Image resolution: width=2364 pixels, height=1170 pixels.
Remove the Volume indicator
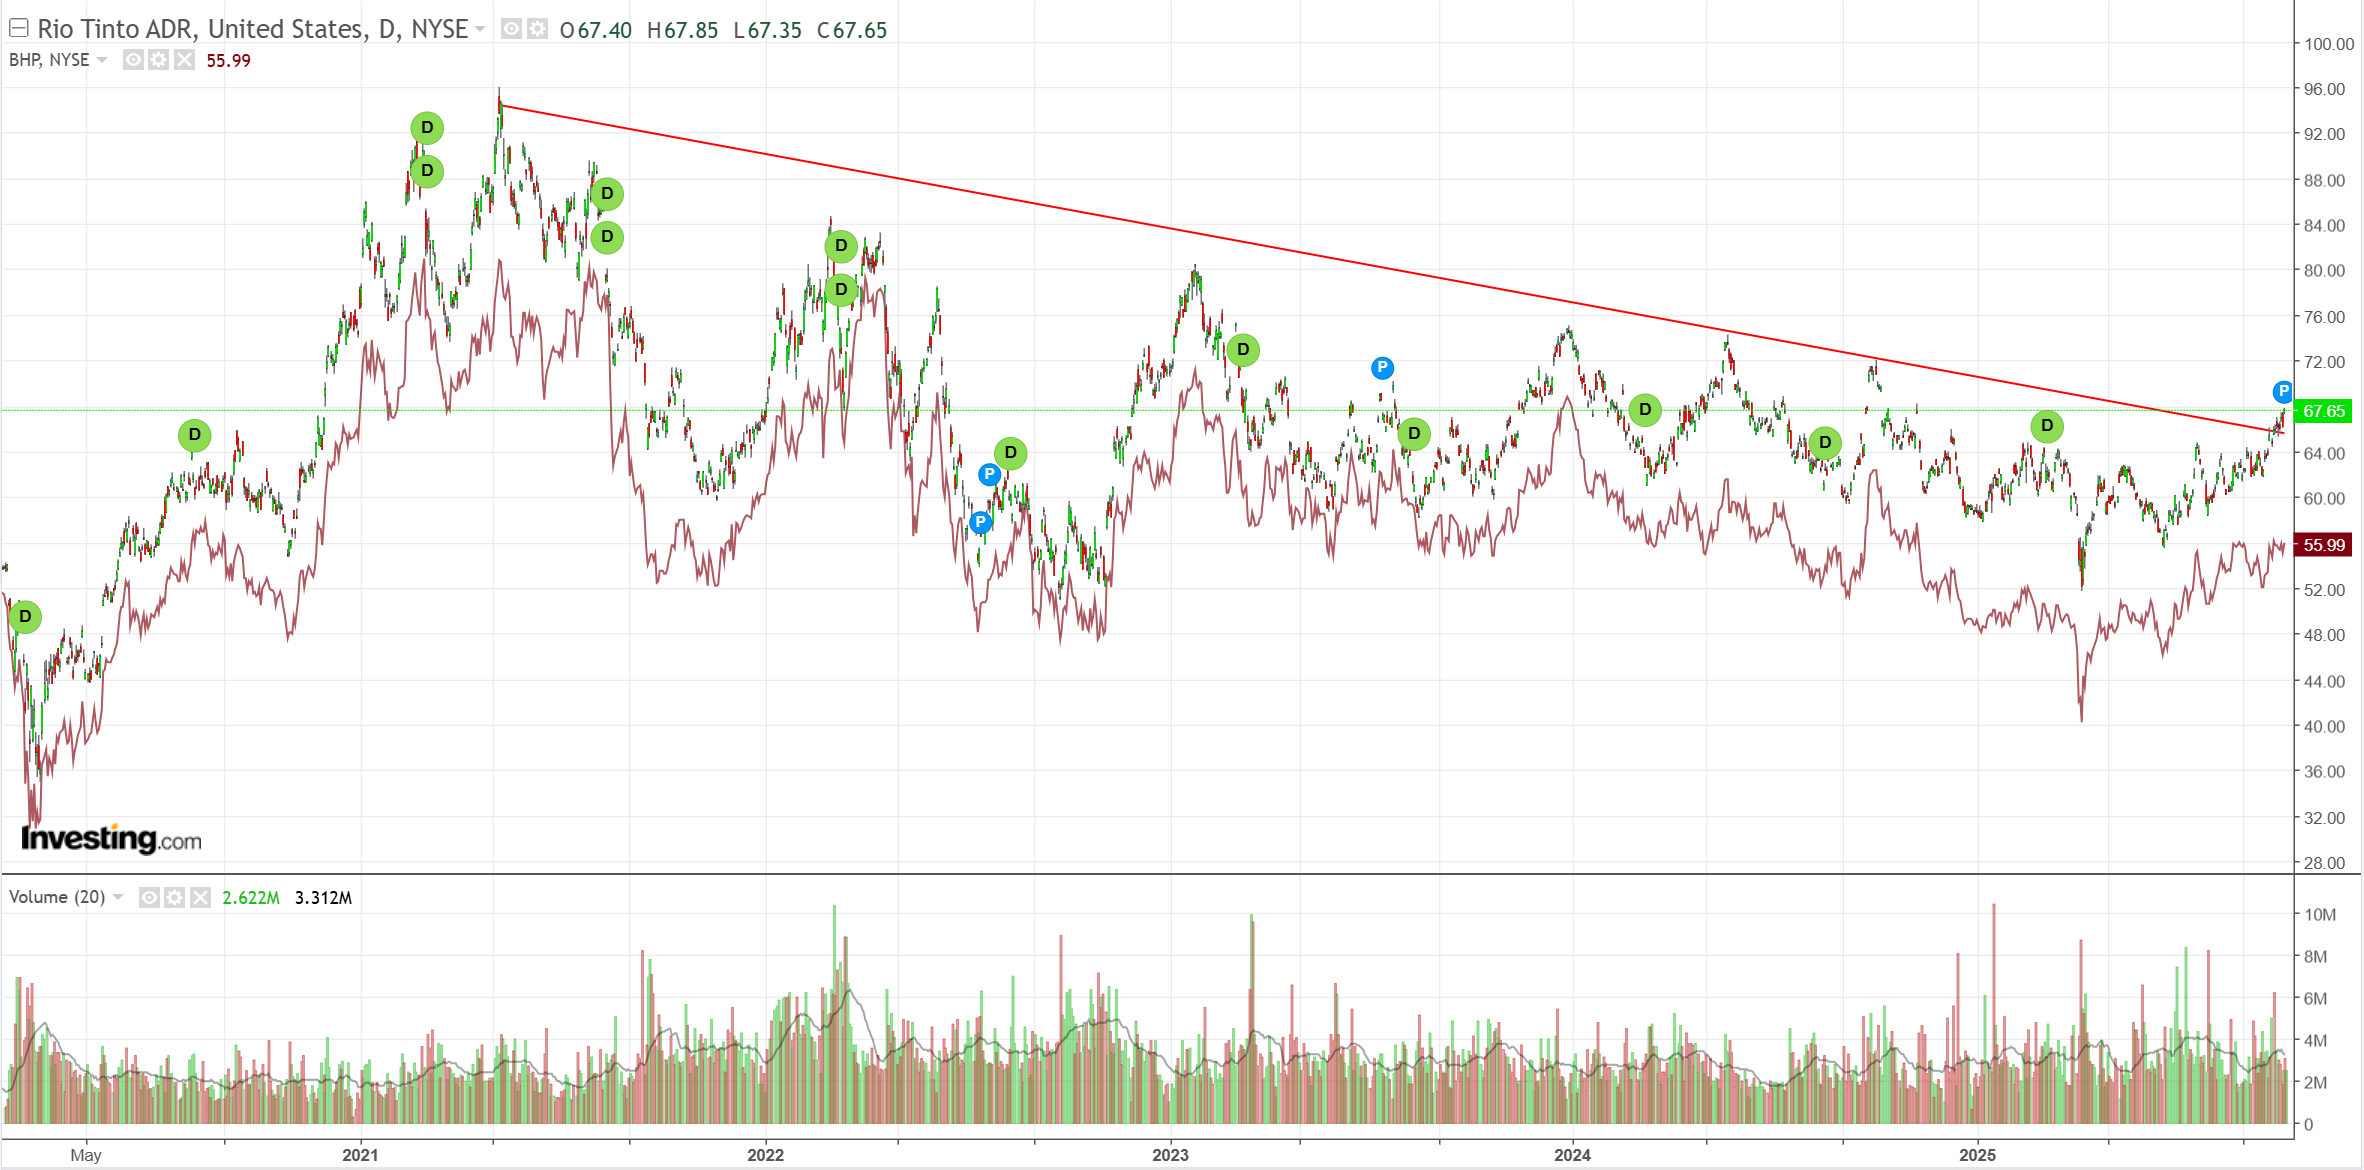[200, 897]
